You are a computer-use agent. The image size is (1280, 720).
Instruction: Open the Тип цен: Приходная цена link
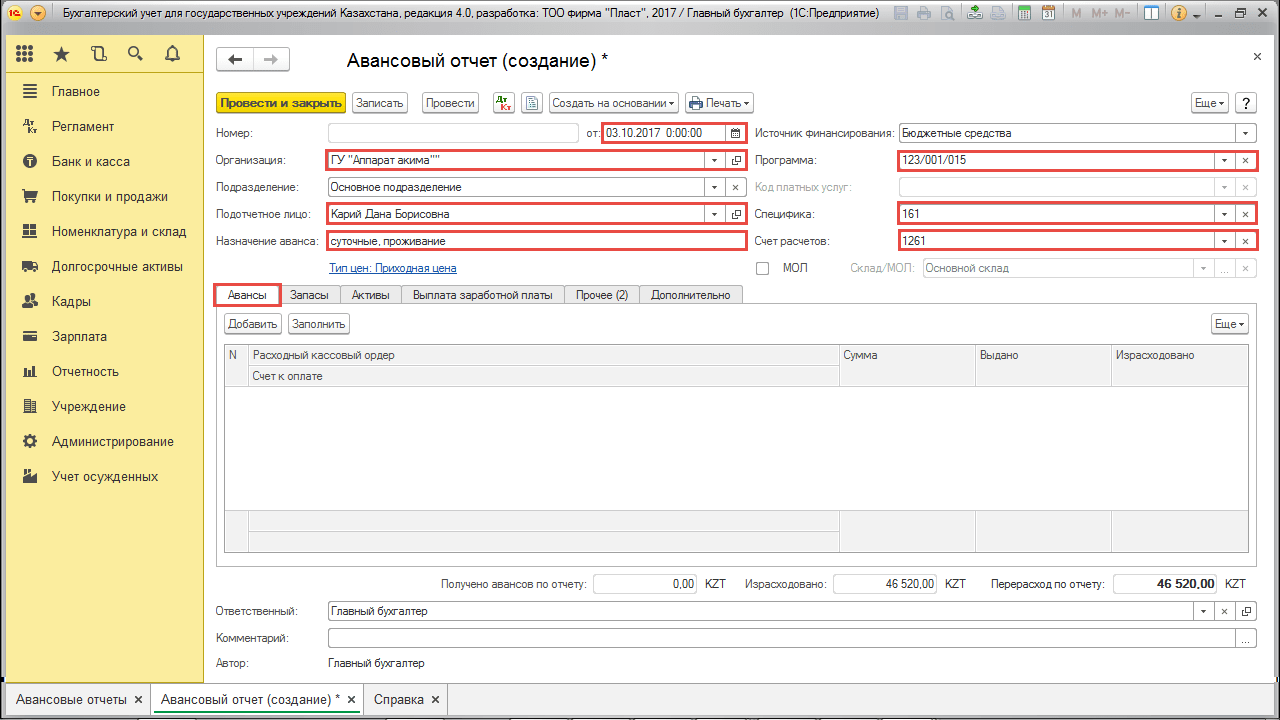point(392,268)
